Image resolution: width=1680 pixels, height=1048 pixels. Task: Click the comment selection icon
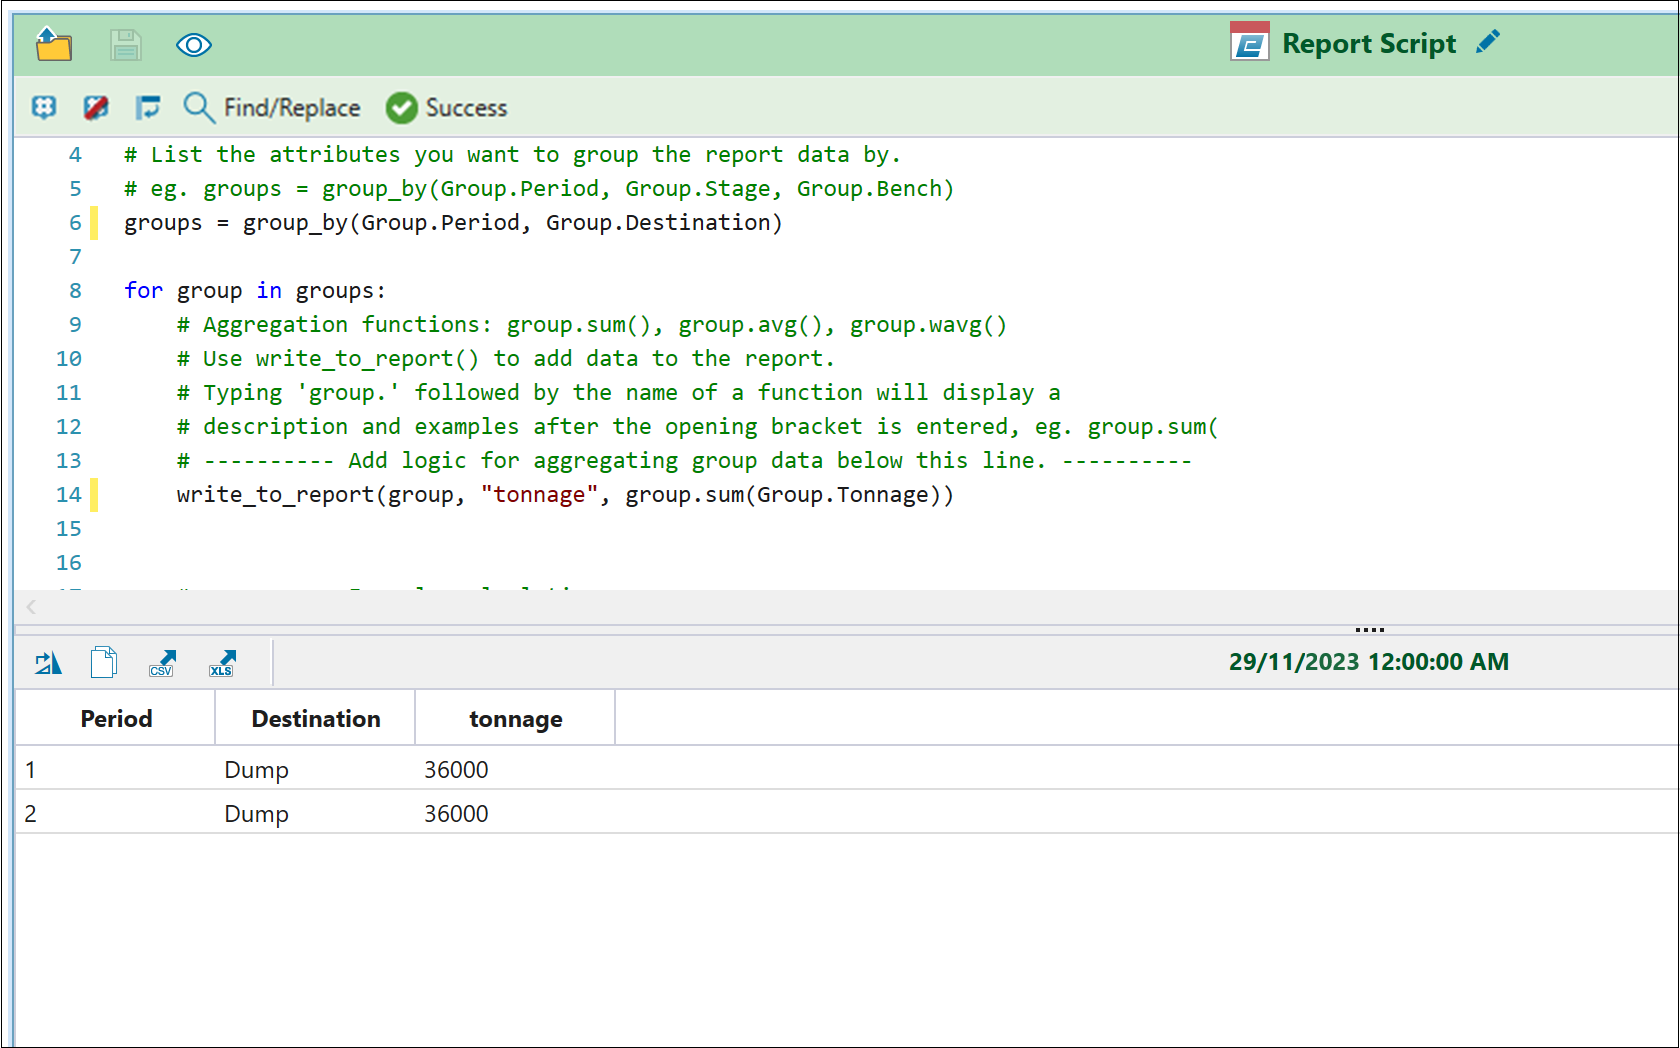coord(44,107)
